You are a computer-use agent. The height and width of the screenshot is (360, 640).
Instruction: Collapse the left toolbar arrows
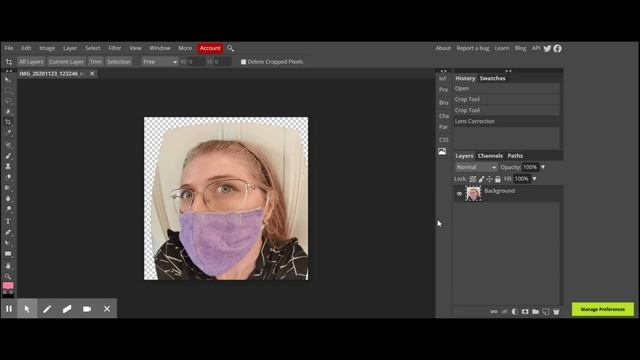pyautogui.click(x=9, y=71)
